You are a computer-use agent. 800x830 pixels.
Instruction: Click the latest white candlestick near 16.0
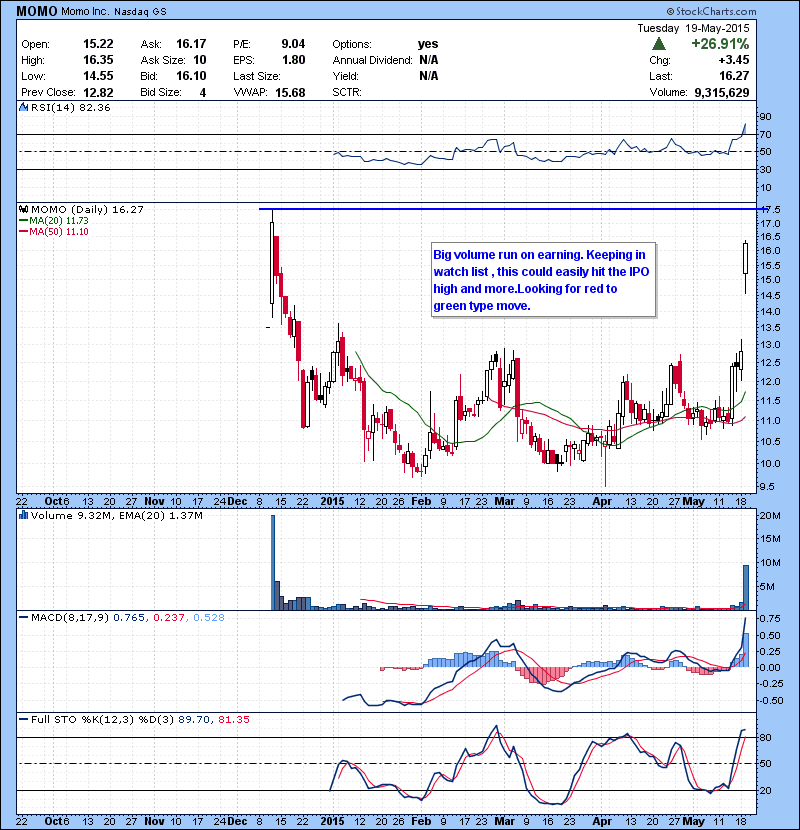(745, 259)
